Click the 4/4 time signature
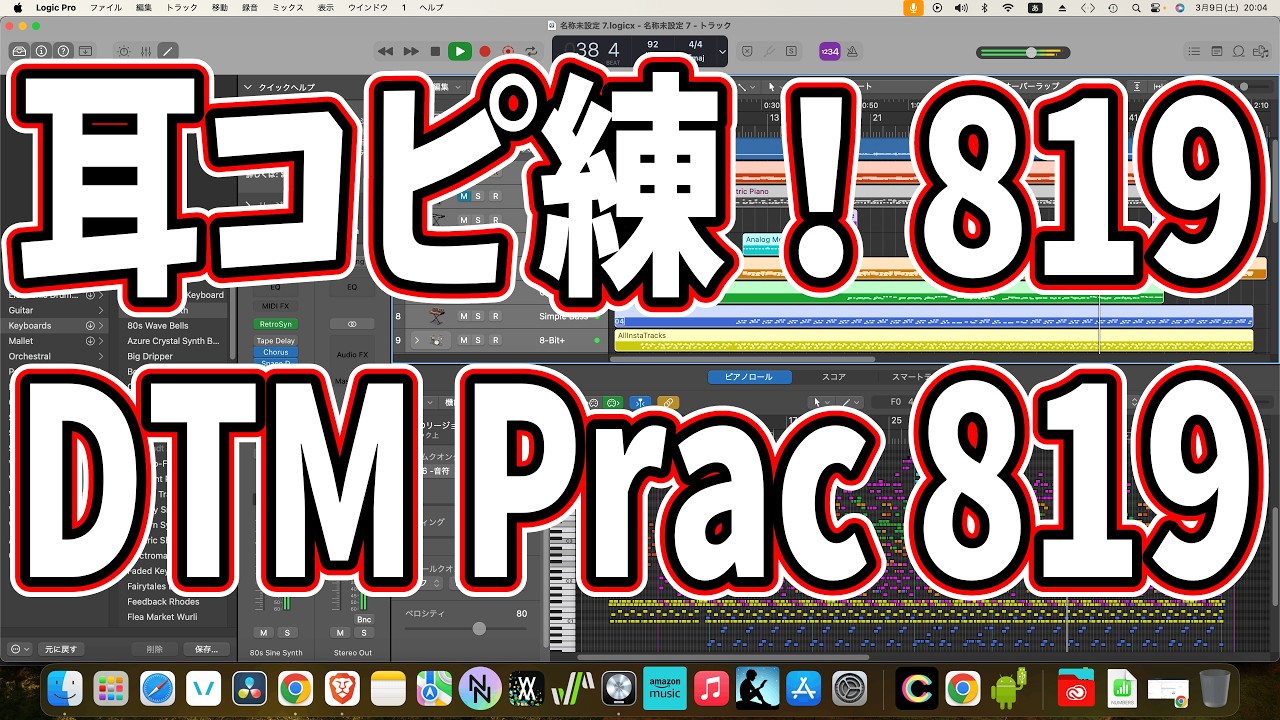1280x720 pixels. [695, 44]
